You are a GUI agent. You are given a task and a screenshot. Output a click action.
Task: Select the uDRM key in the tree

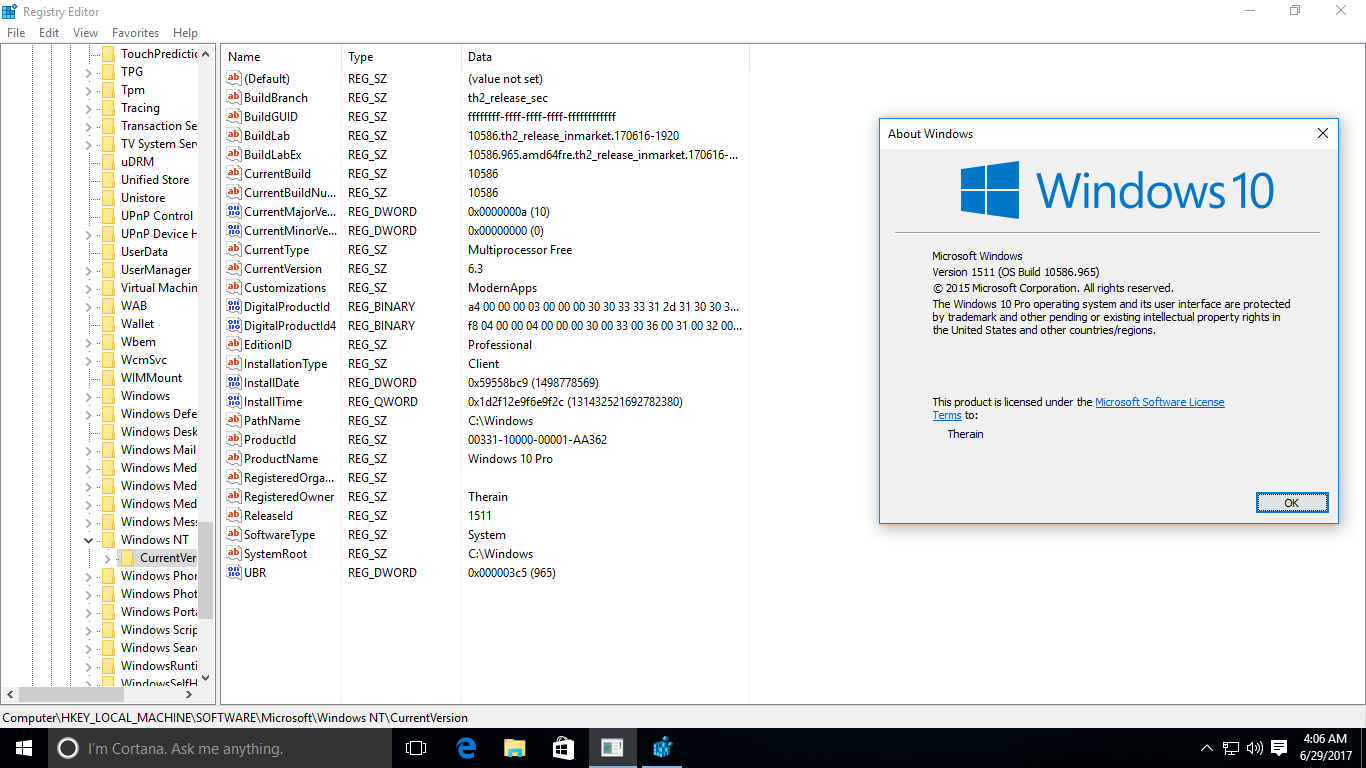[138, 162]
